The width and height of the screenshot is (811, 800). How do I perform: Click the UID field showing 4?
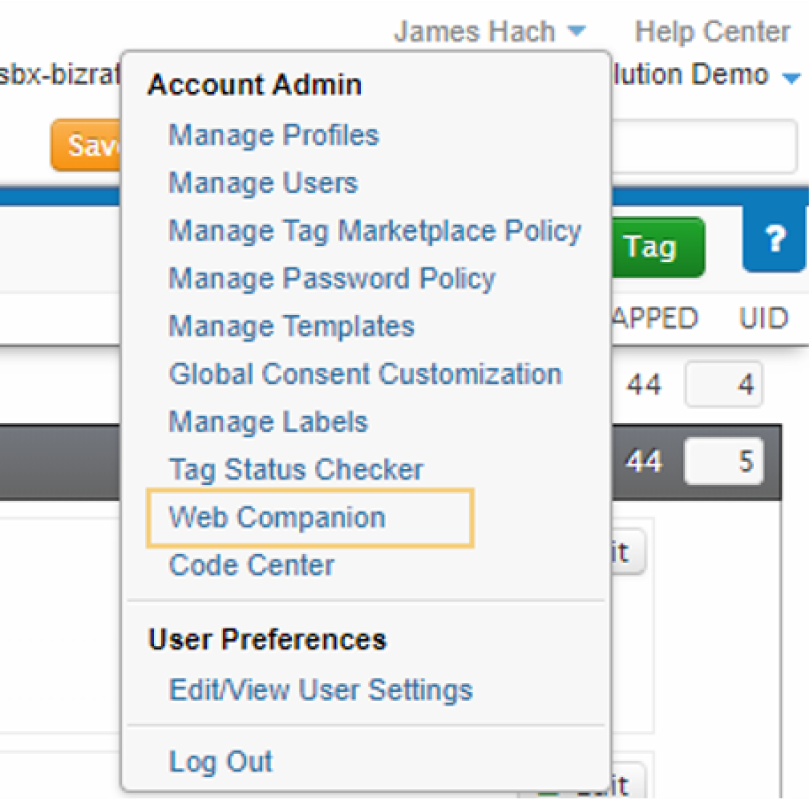pyautogui.click(x=723, y=385)
